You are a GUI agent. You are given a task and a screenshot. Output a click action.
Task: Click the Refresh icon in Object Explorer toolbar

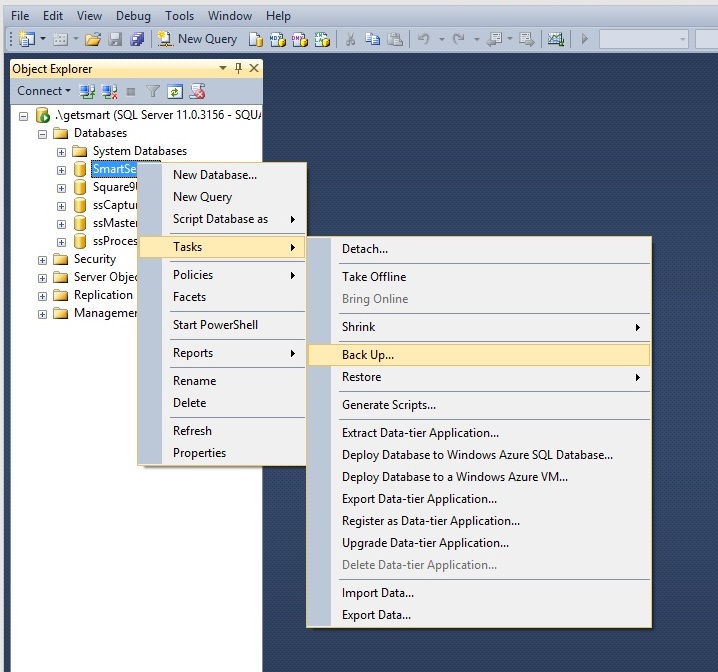tap(175, 91)
